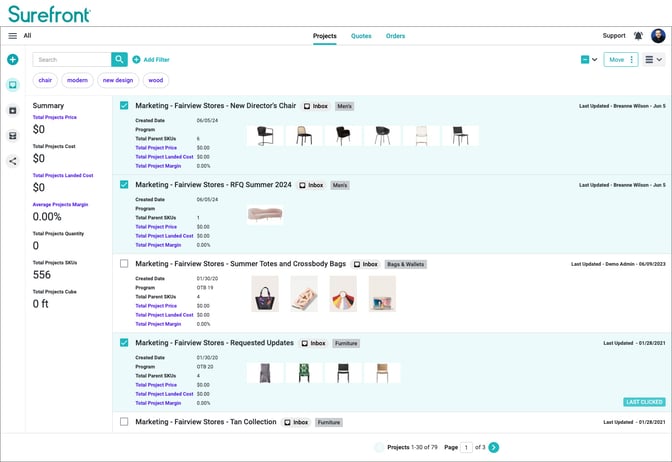Open the user profile avatar
The image size is (672, 462).
(658, 36)
